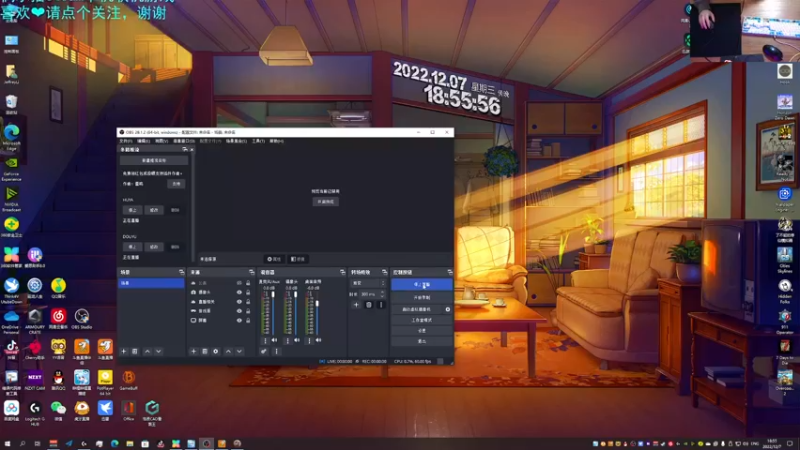Move selected scene down with the down chevron

point(158,351)
